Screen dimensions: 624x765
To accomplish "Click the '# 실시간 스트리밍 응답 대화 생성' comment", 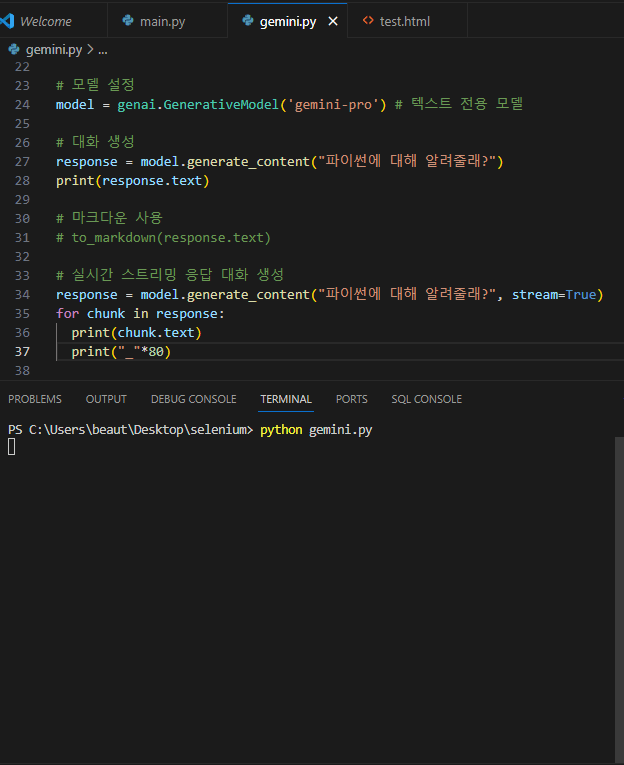I will 170,275.
